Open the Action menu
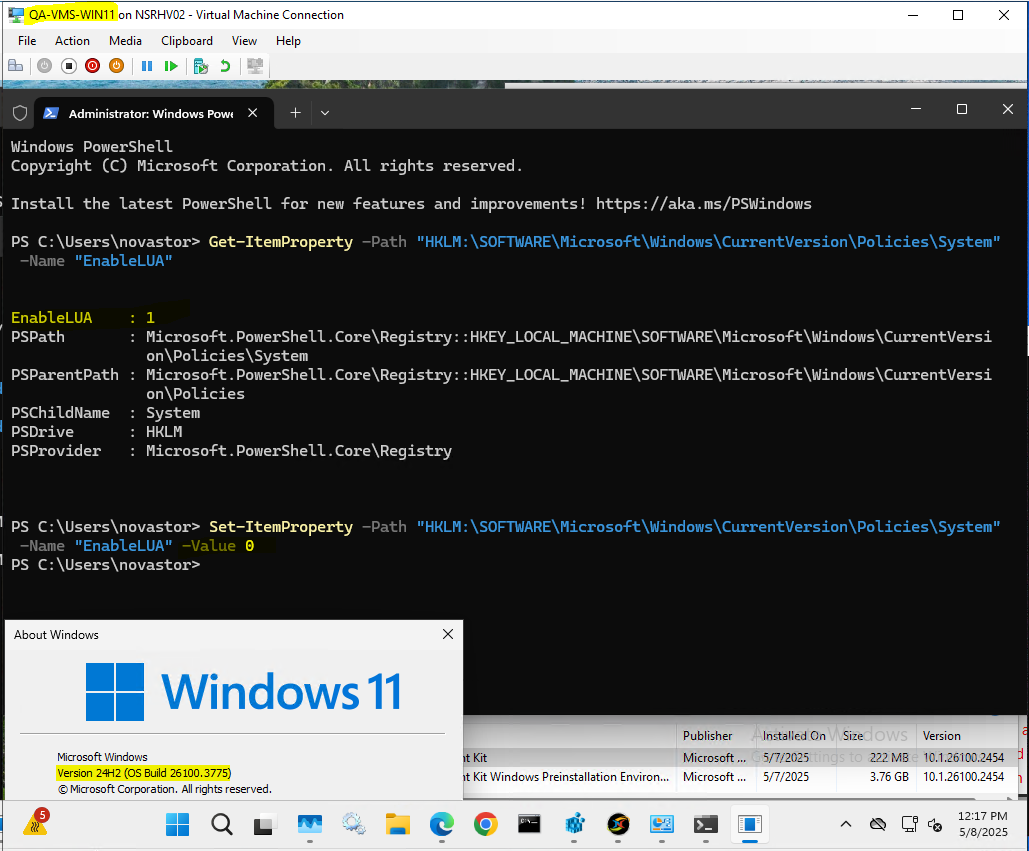The image size is (1029, 851). [x=72, y=41]
